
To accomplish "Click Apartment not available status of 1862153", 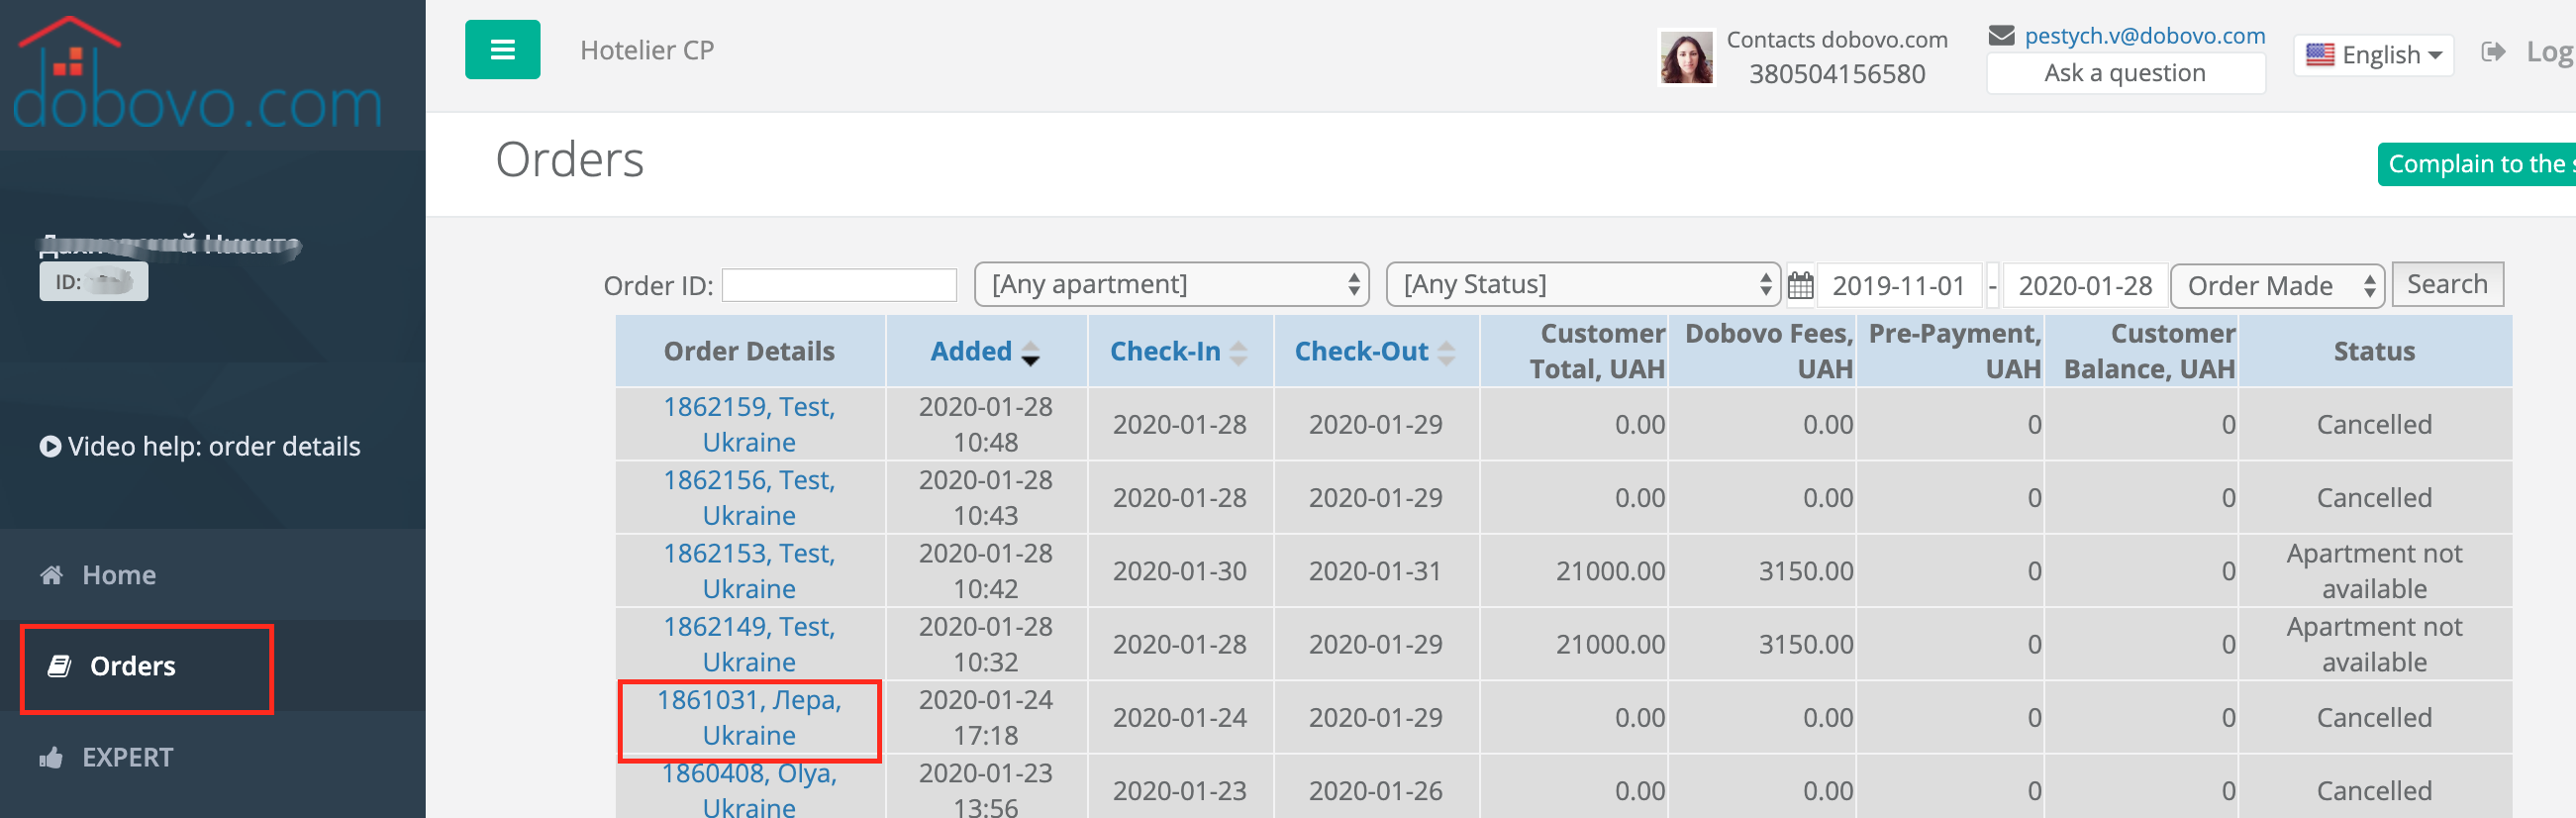I will [2374, 571].
